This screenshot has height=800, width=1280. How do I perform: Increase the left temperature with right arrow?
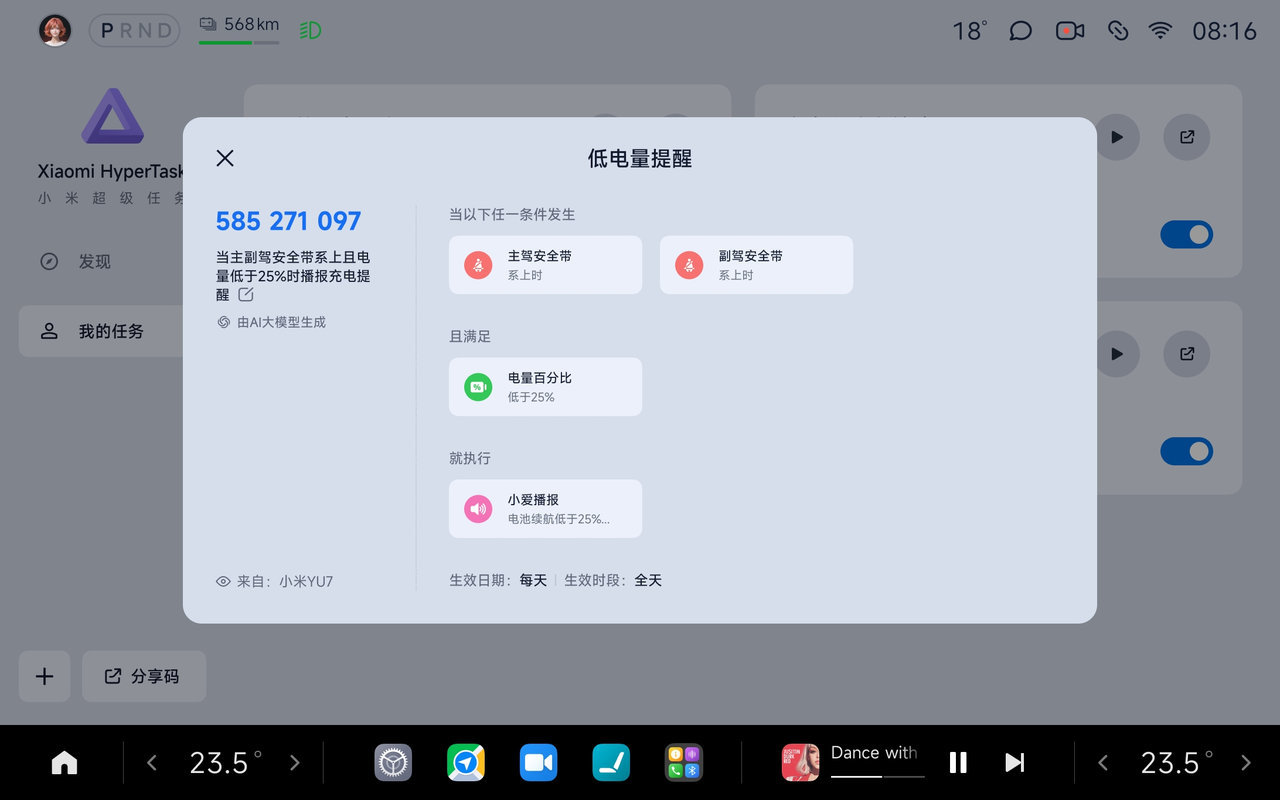click(294, 763)
